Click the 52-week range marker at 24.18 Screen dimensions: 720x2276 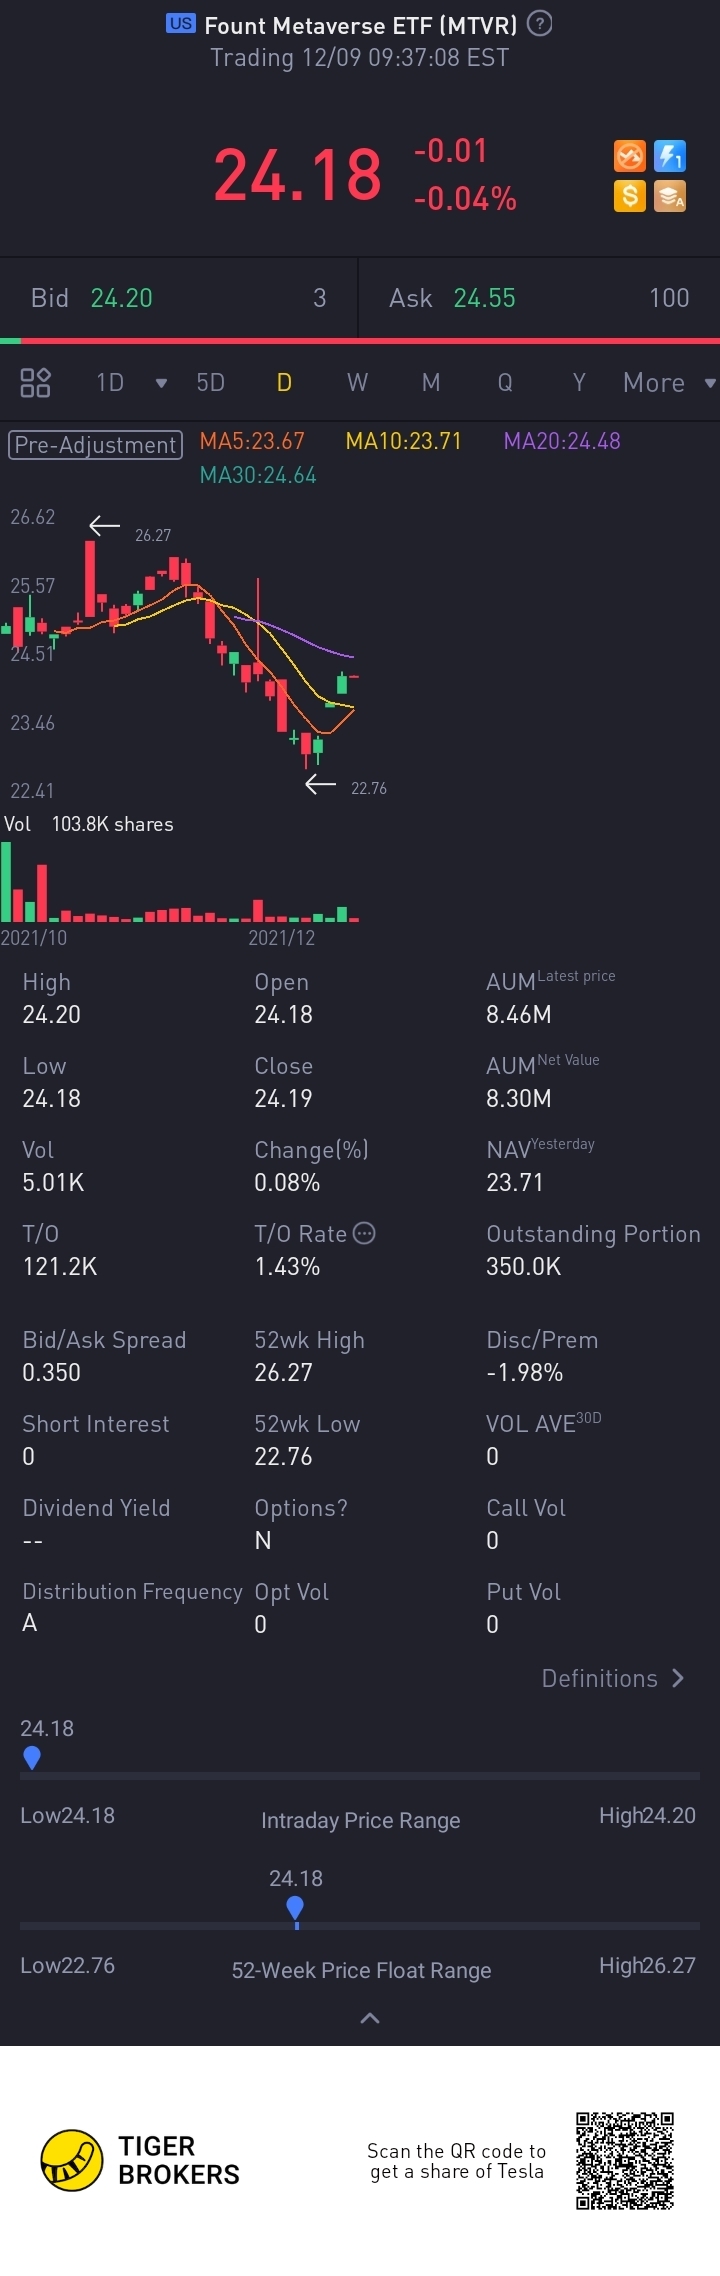(295, 1908)
